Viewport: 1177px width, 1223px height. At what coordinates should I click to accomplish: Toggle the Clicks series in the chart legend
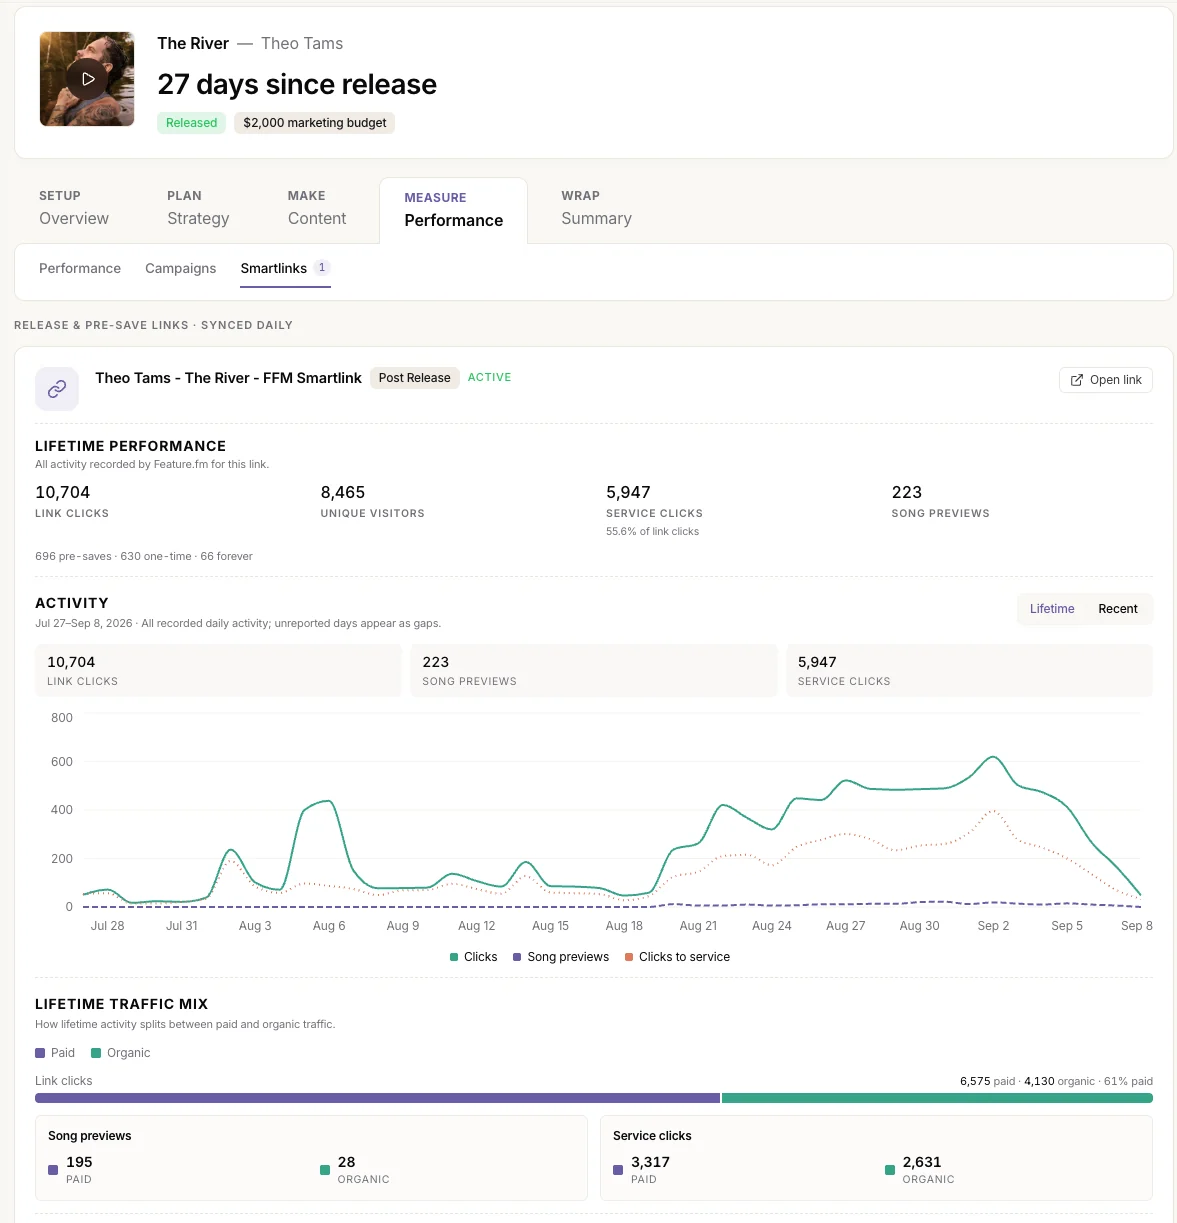point(474,957)
